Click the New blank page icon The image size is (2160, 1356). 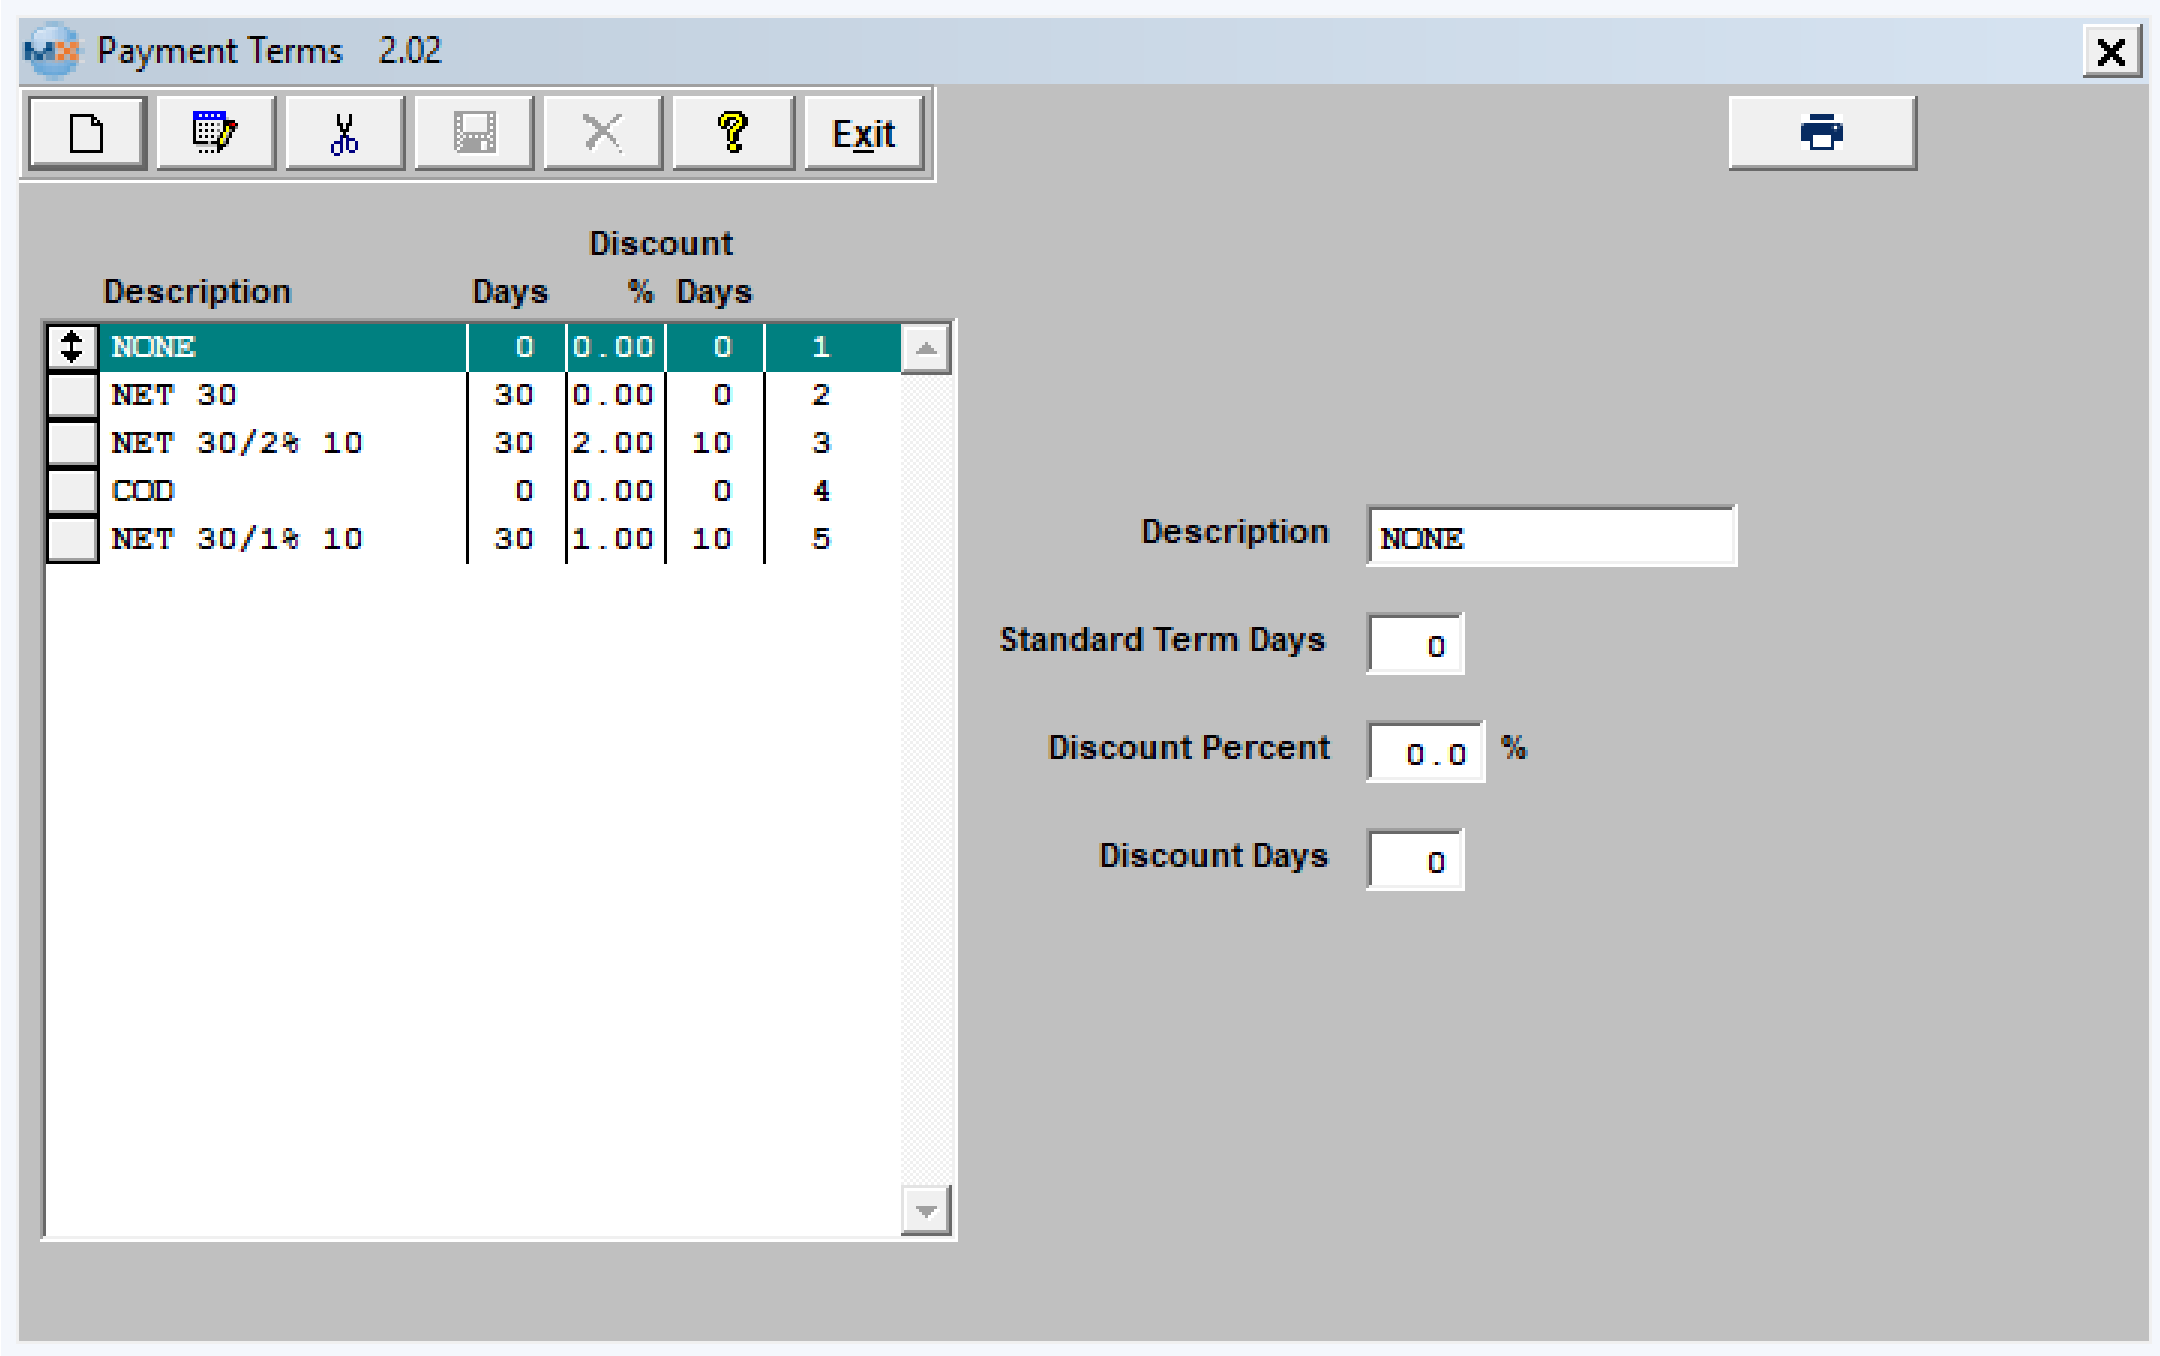(x=87, y=133)
